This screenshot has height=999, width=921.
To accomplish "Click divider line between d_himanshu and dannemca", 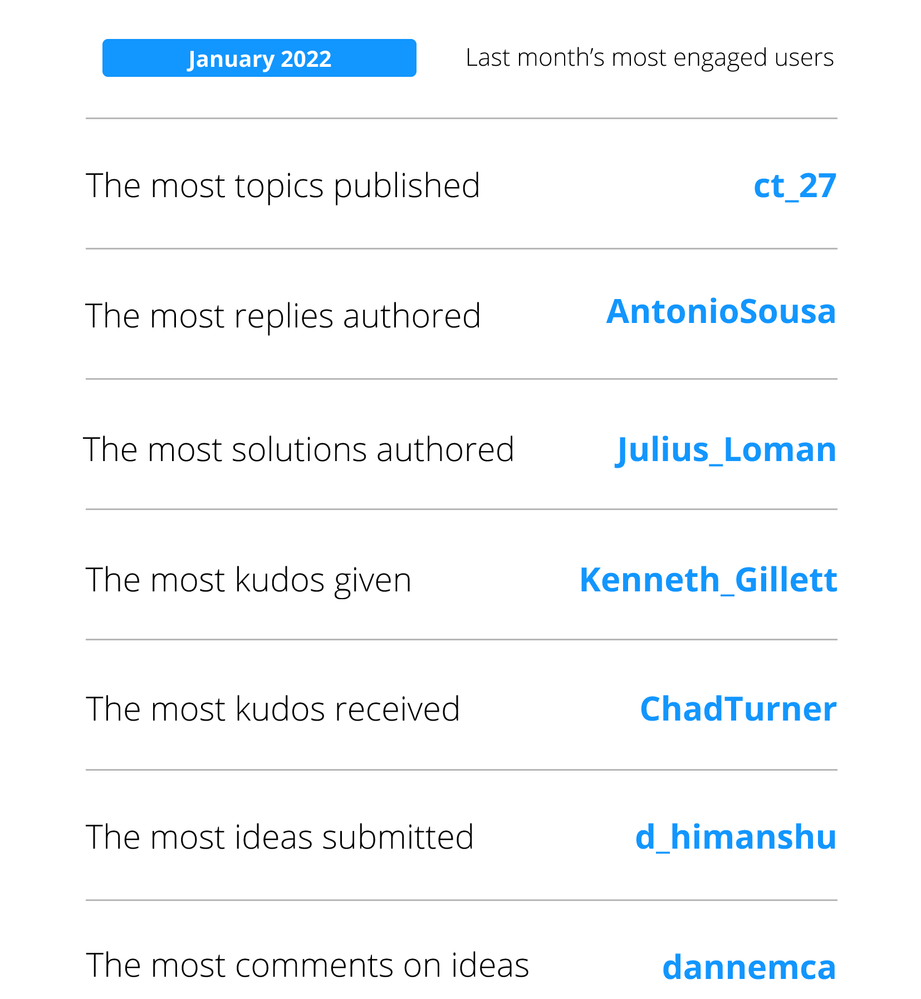I will pos(461,900).
